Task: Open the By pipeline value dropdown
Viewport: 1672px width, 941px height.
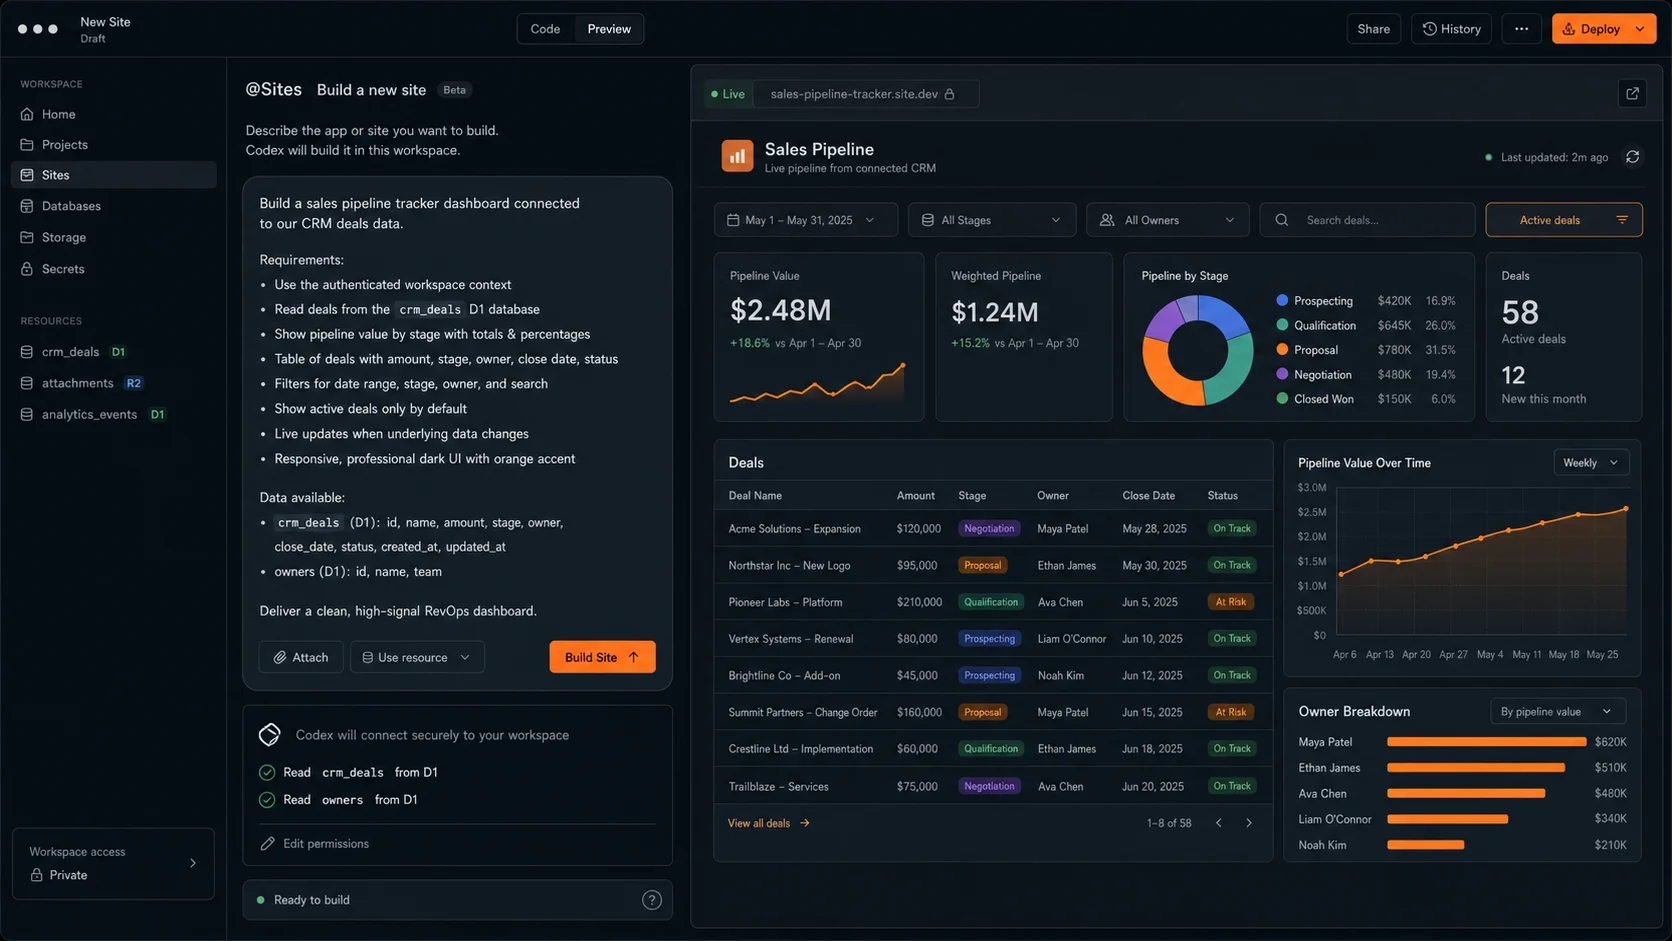Action: coord(1557,712)
